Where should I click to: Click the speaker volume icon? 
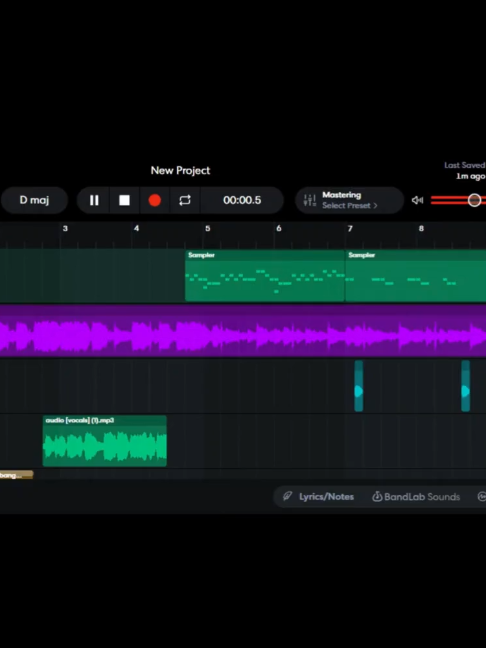click(417, 200)
